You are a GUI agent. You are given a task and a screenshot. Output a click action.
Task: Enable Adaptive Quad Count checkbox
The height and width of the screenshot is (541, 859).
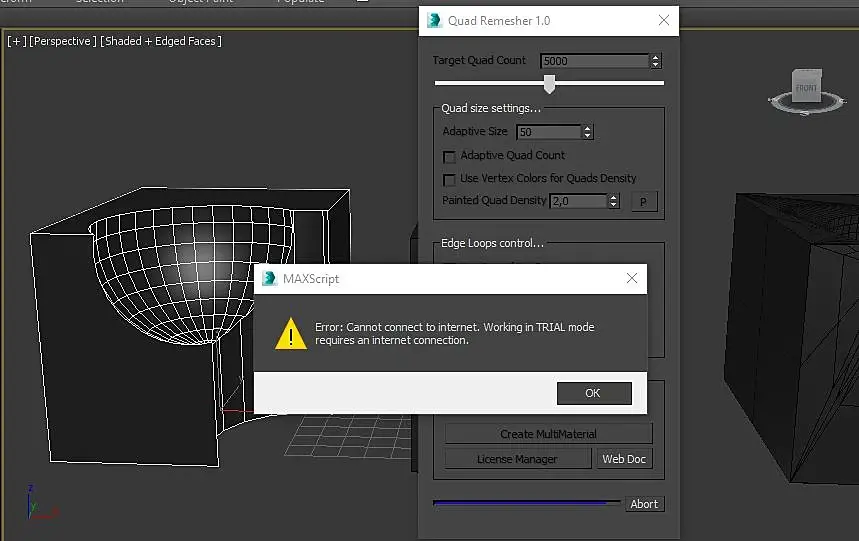click(x=449, y=157)
